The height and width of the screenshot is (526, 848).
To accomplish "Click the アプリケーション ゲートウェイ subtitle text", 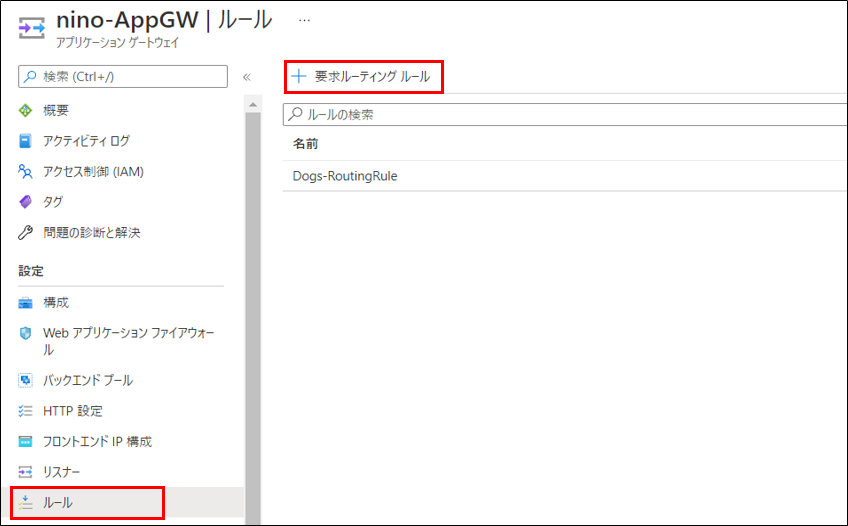I will click(x=117, y=43).
